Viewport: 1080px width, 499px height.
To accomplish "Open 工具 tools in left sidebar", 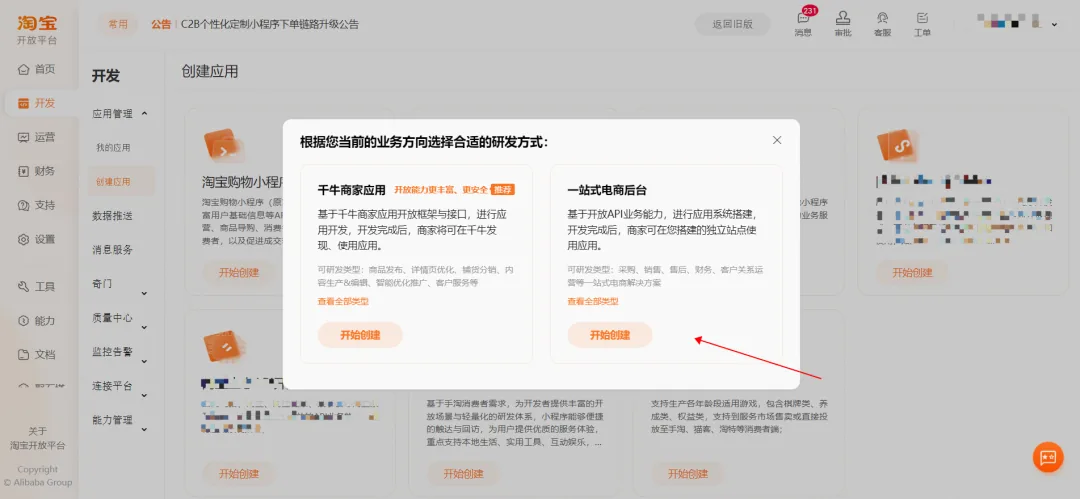I will tap(37, 287).
